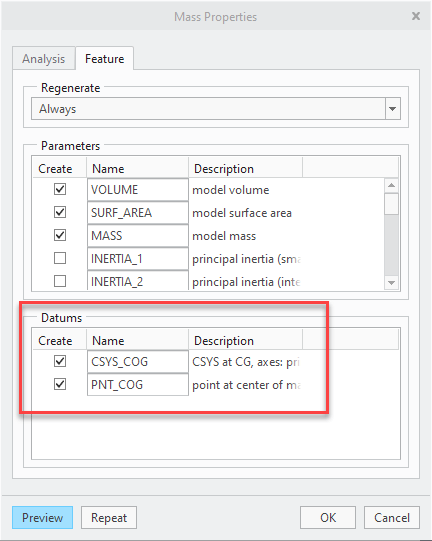This screenshot has width=432, height=541.
Task: Select the Feature tab
Action: 105,59
